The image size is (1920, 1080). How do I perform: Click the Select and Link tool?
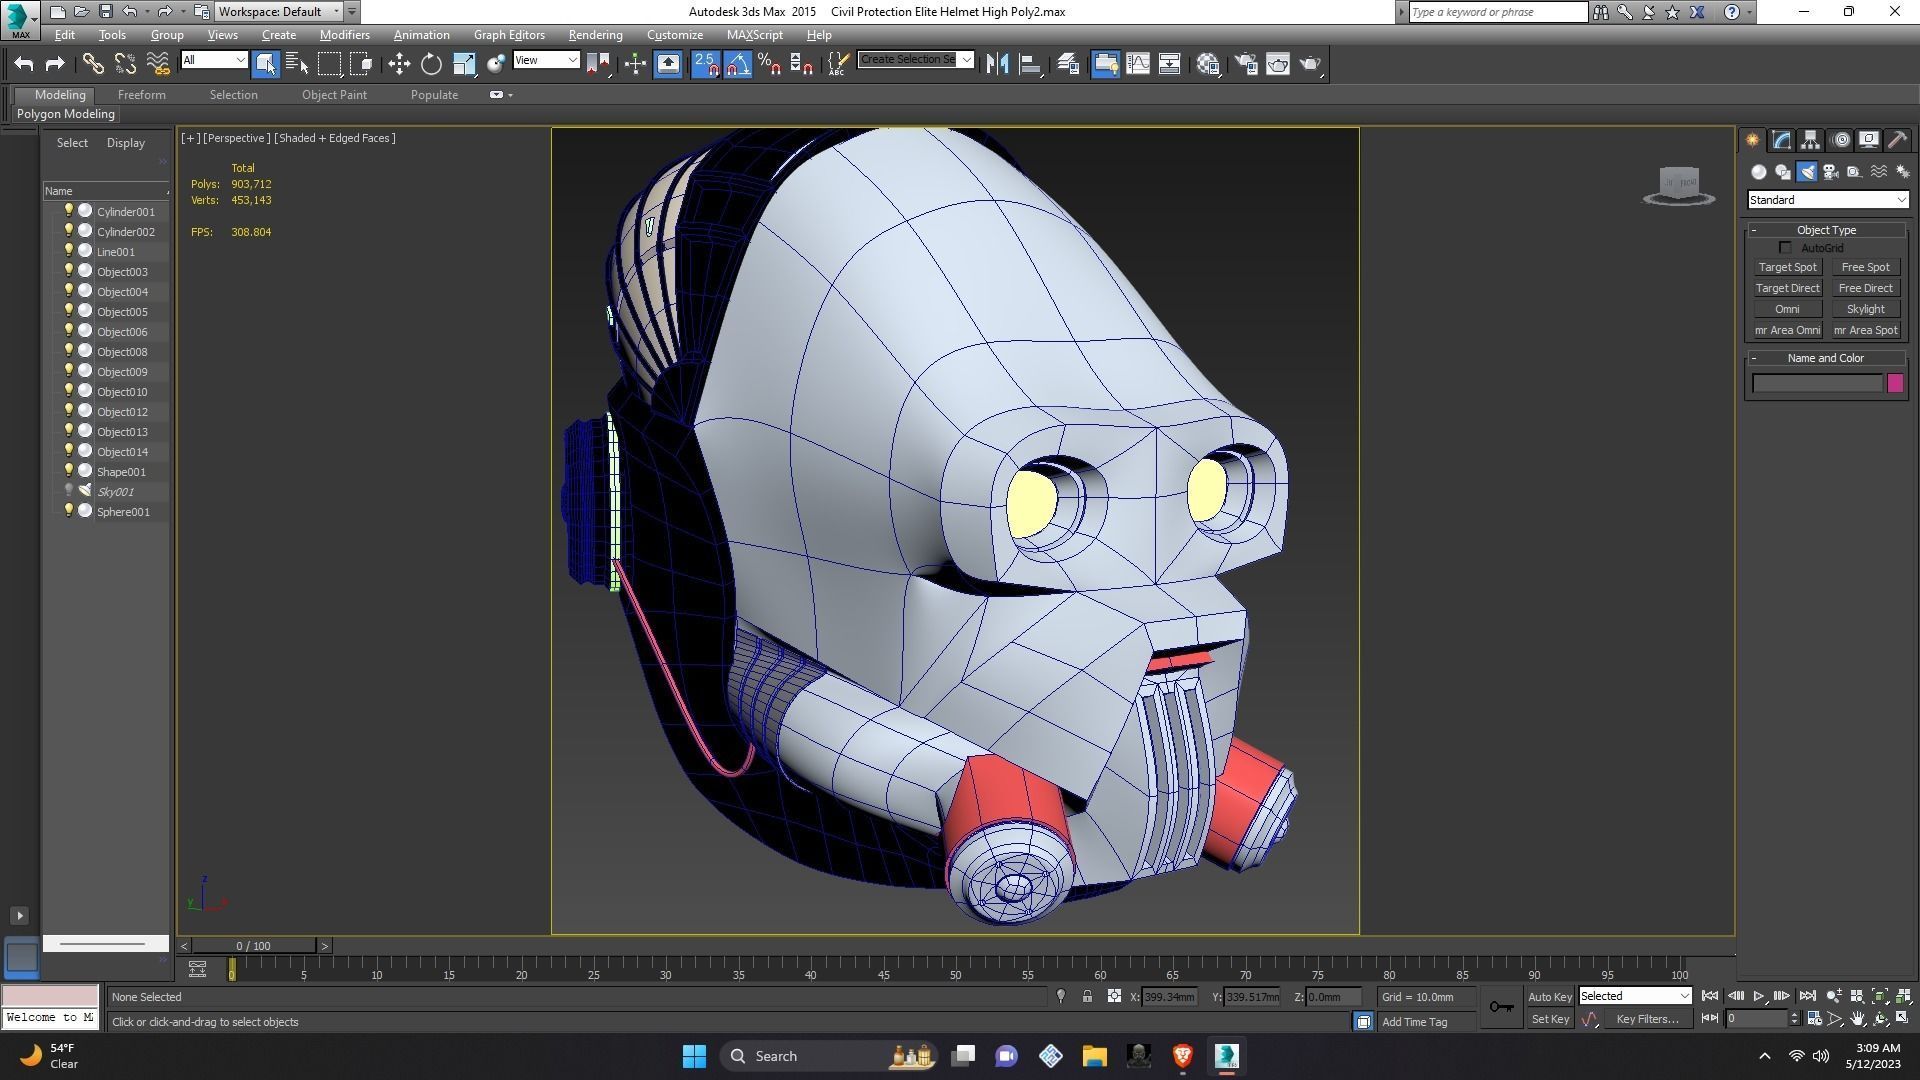93,63
